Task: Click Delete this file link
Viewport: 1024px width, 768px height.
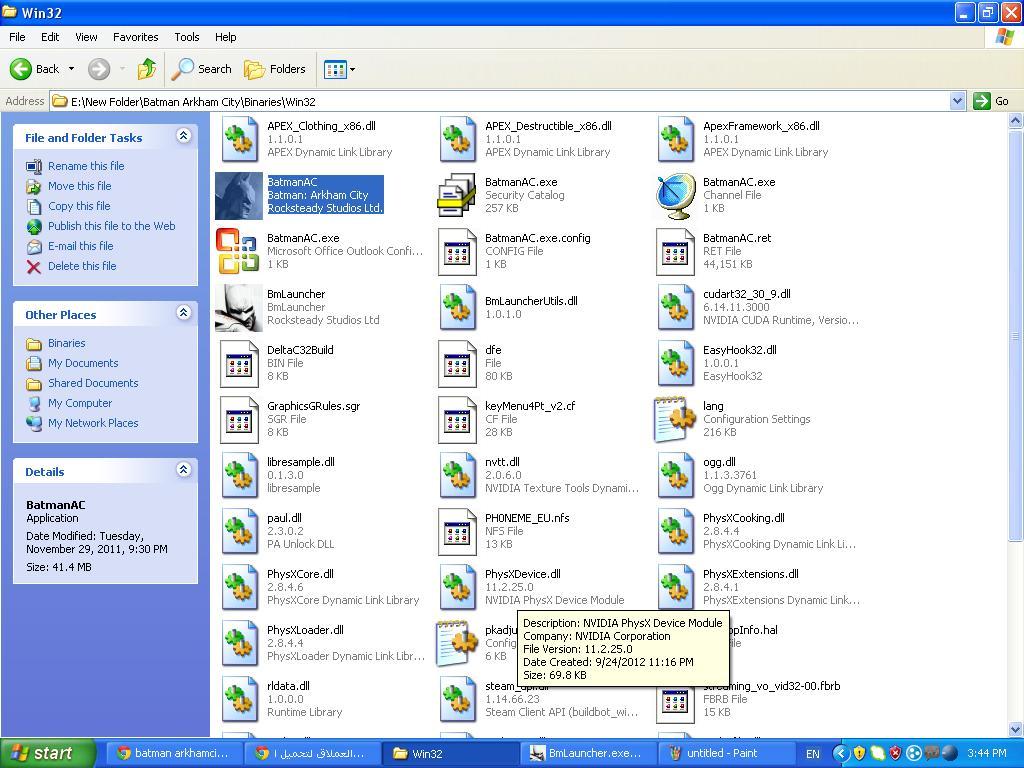Action: tap(82, 266)
